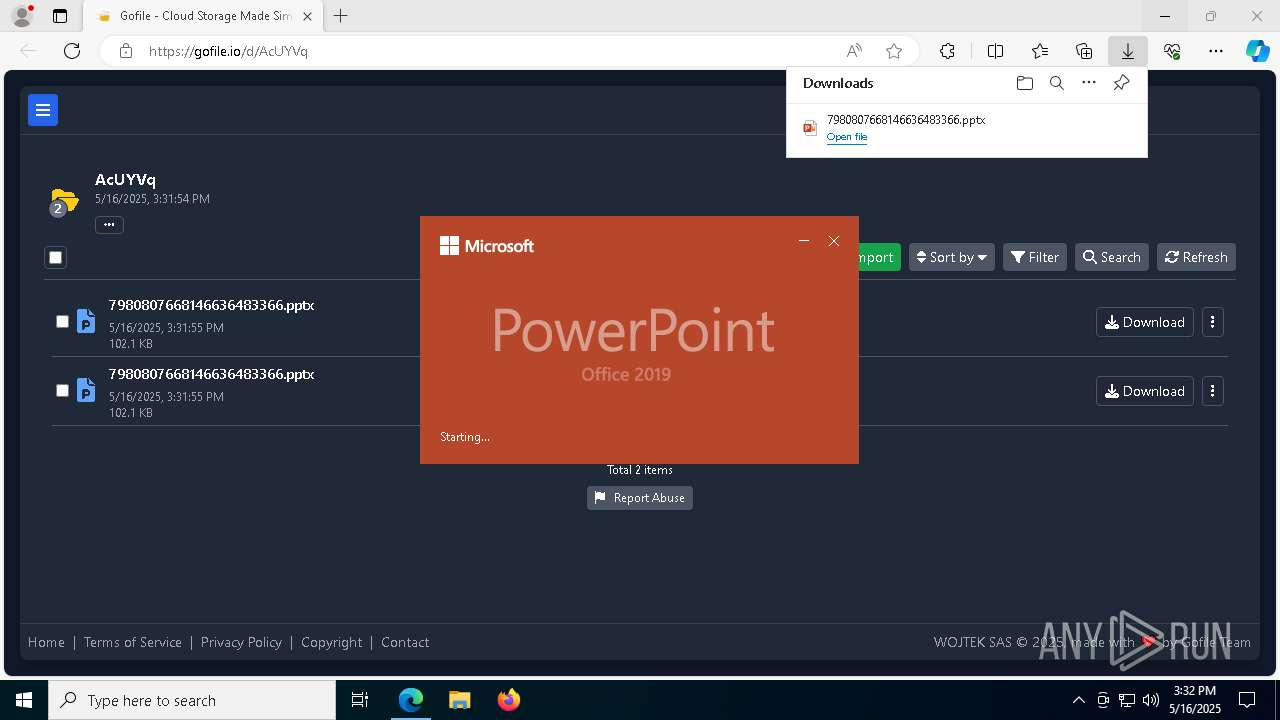Click Open file link in Downloads panel

[x=847, y=137]
